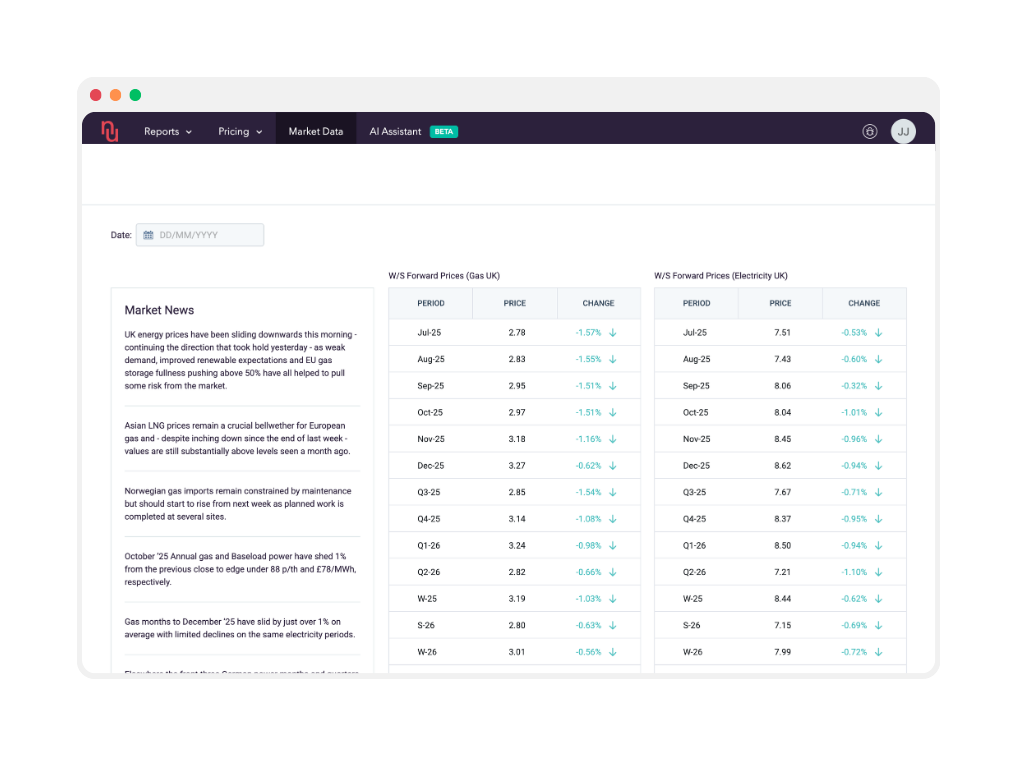
Task: Click the Market News heading
Action: coord(159,310)
